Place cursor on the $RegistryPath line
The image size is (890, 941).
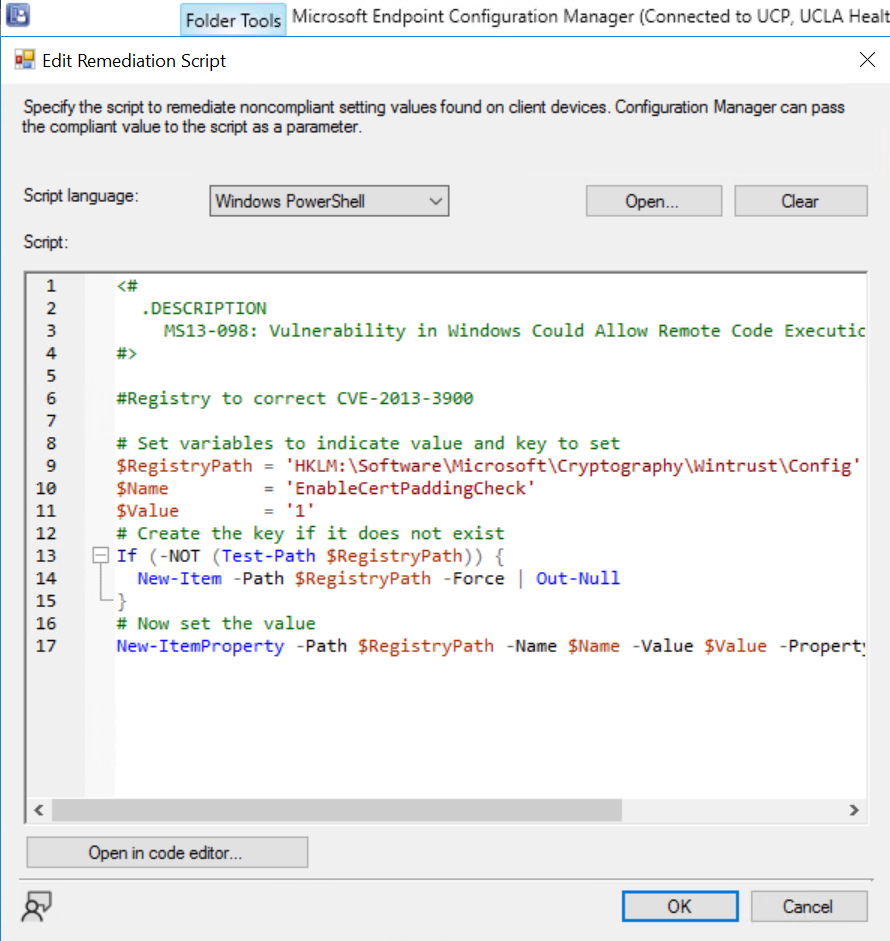pyautogui.click(x=300, y=465)
